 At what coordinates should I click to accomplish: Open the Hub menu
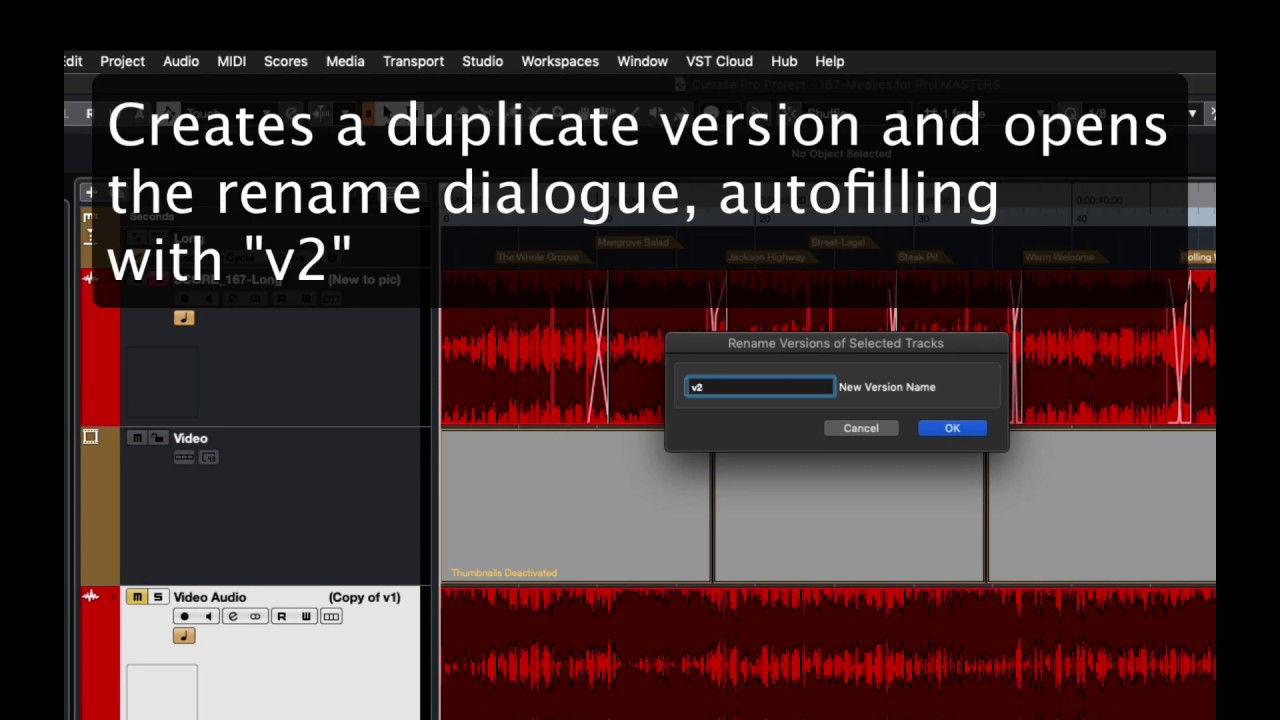(784, 61)
